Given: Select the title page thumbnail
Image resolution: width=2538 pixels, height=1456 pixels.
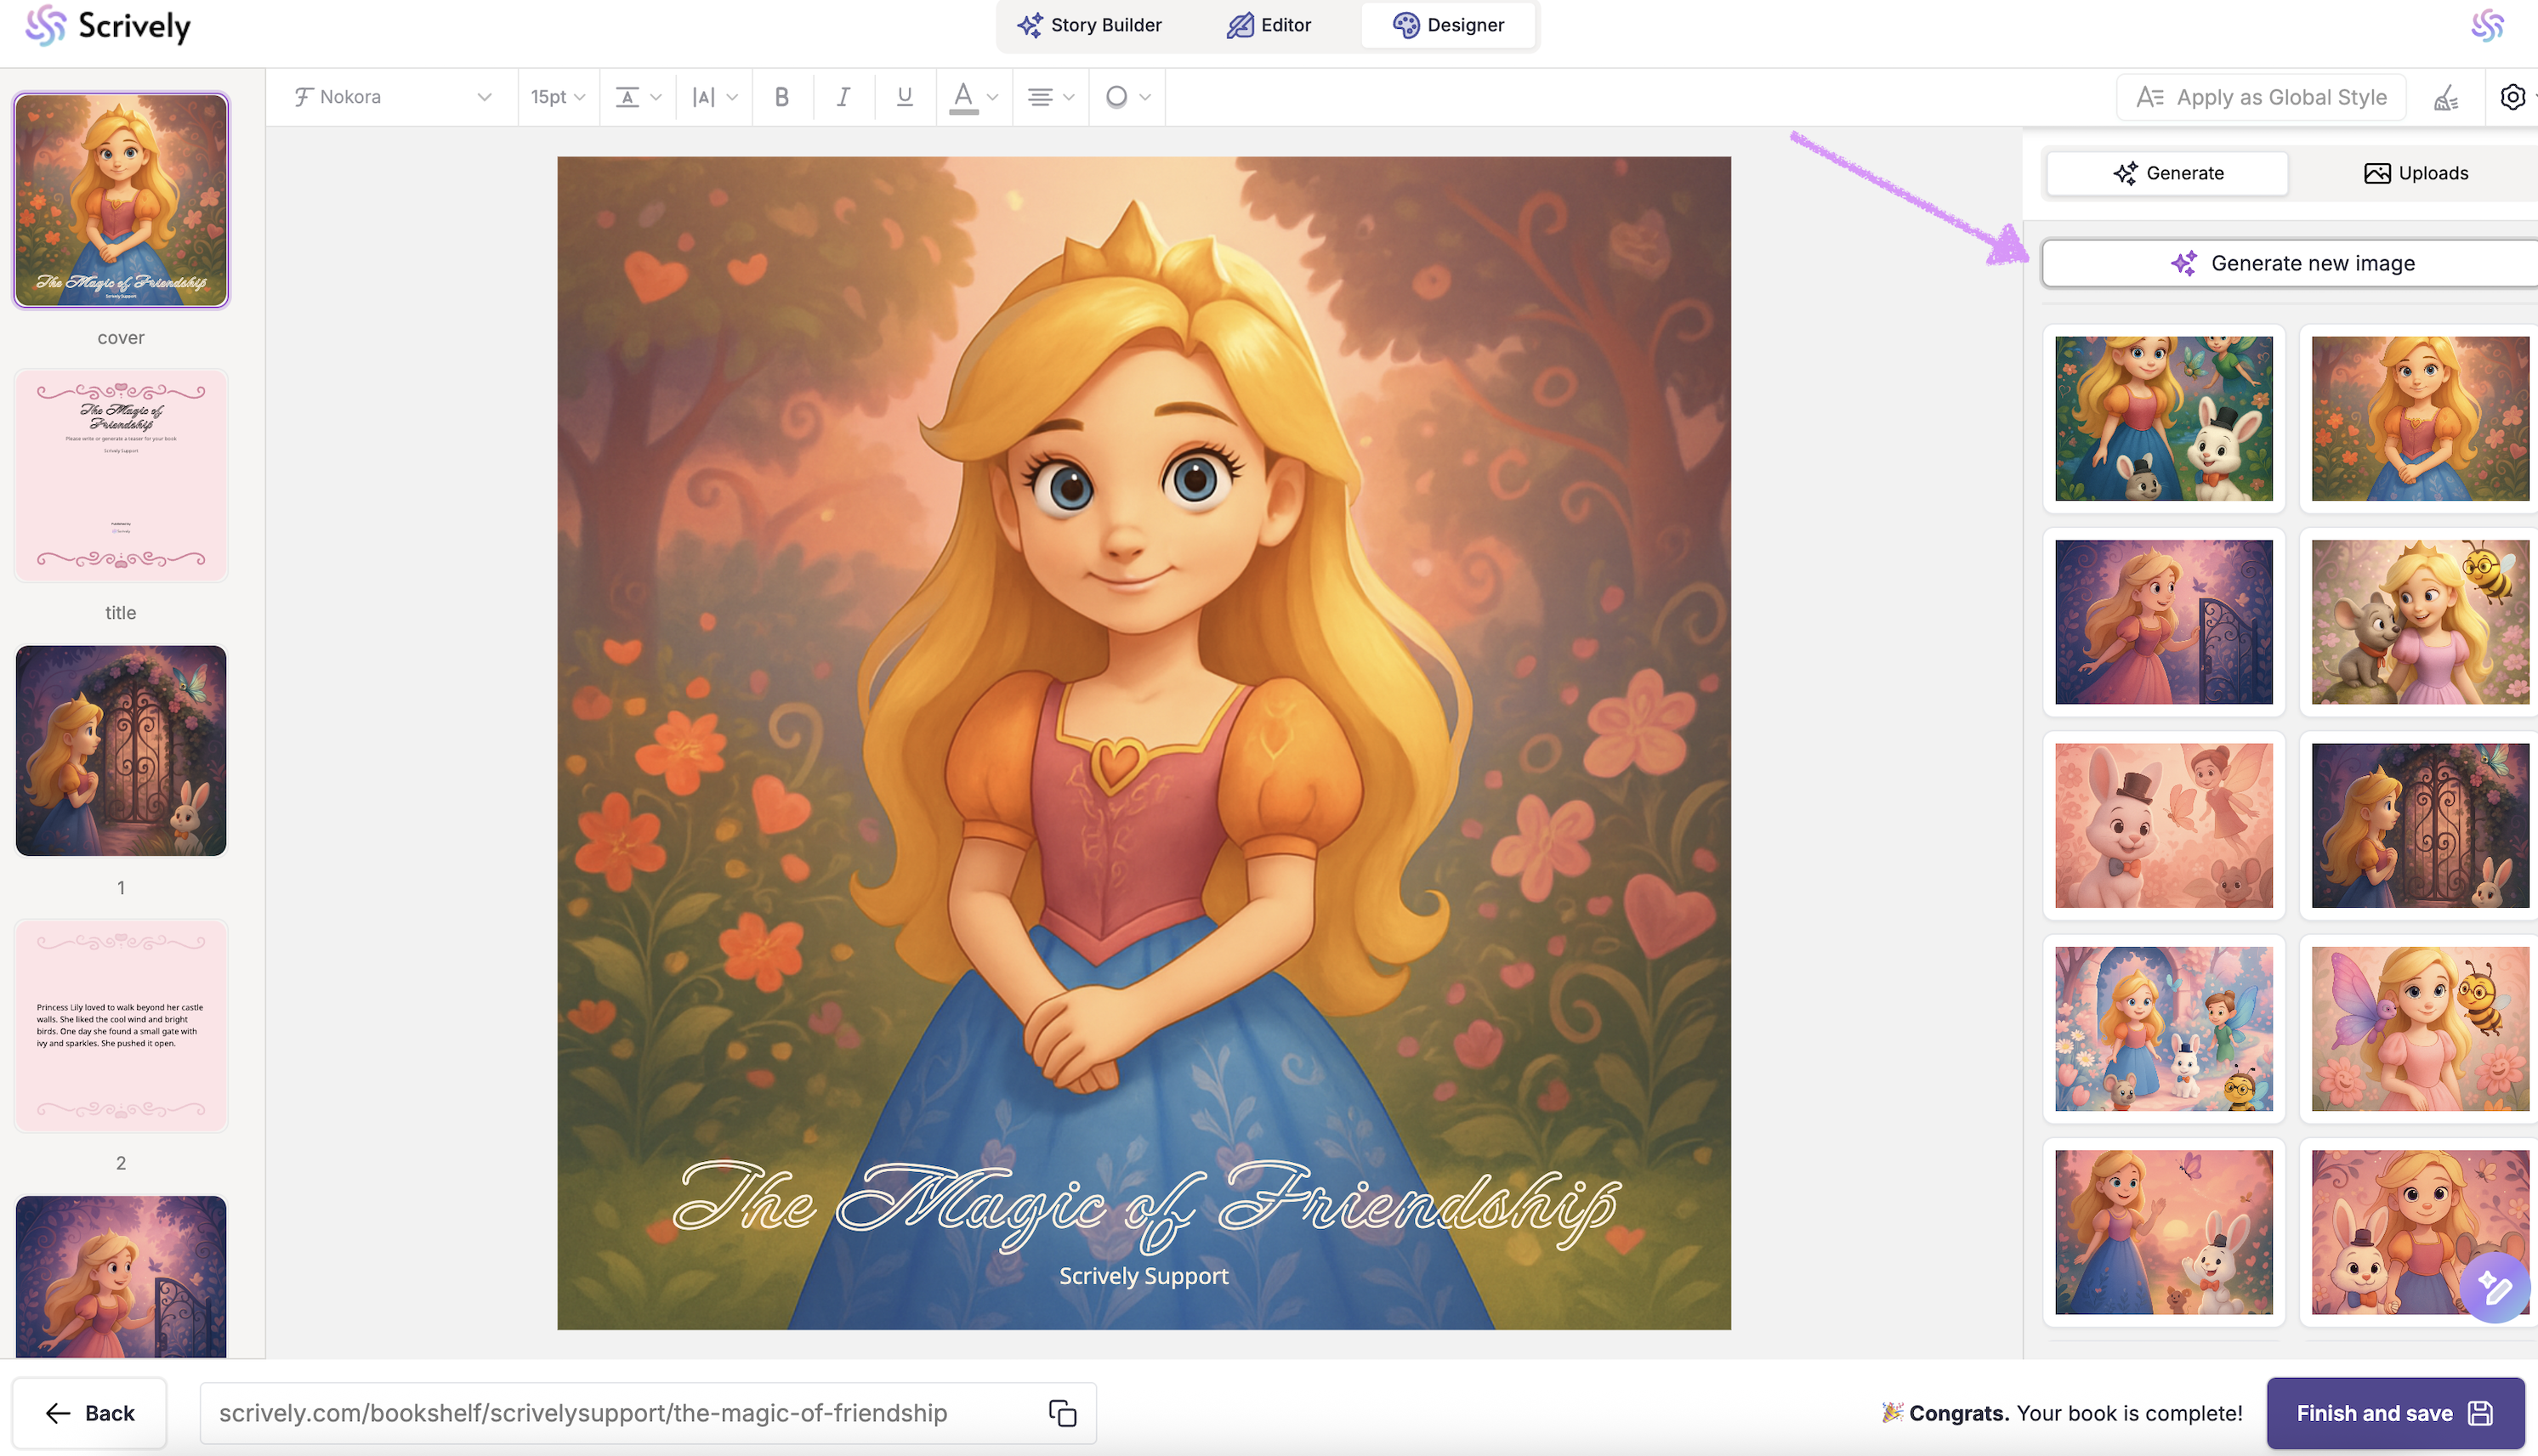Looking at the screenshot, I should (x=121, y=476).
